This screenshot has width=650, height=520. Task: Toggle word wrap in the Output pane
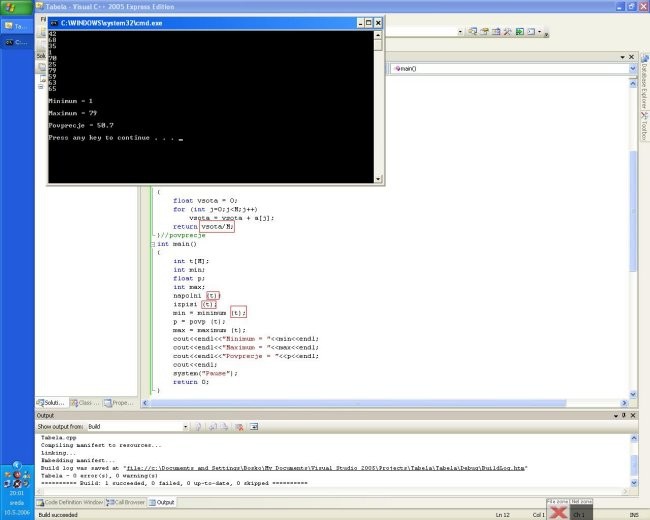[x=254, y=426]
